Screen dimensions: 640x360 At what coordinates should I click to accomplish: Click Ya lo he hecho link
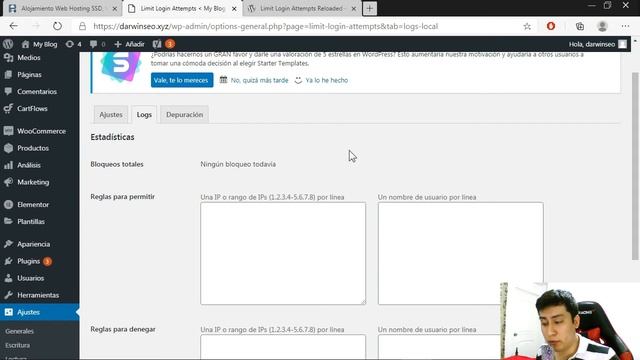pos(327,80)
